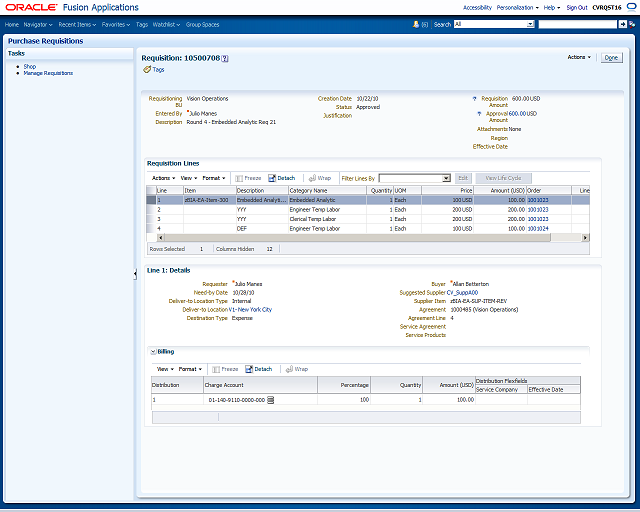Open order 1001023 link in line 2
640x512 pixels.
tap(538, 210)
